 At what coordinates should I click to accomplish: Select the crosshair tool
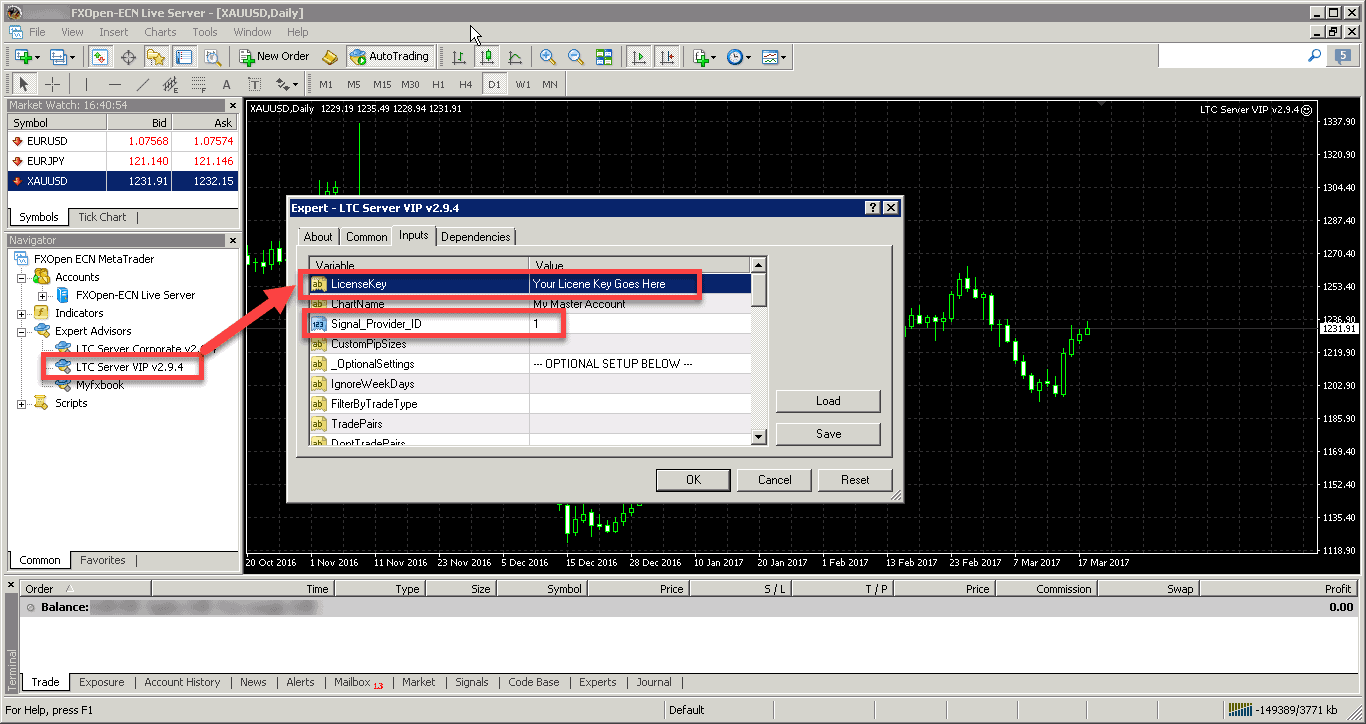point(52,85)
